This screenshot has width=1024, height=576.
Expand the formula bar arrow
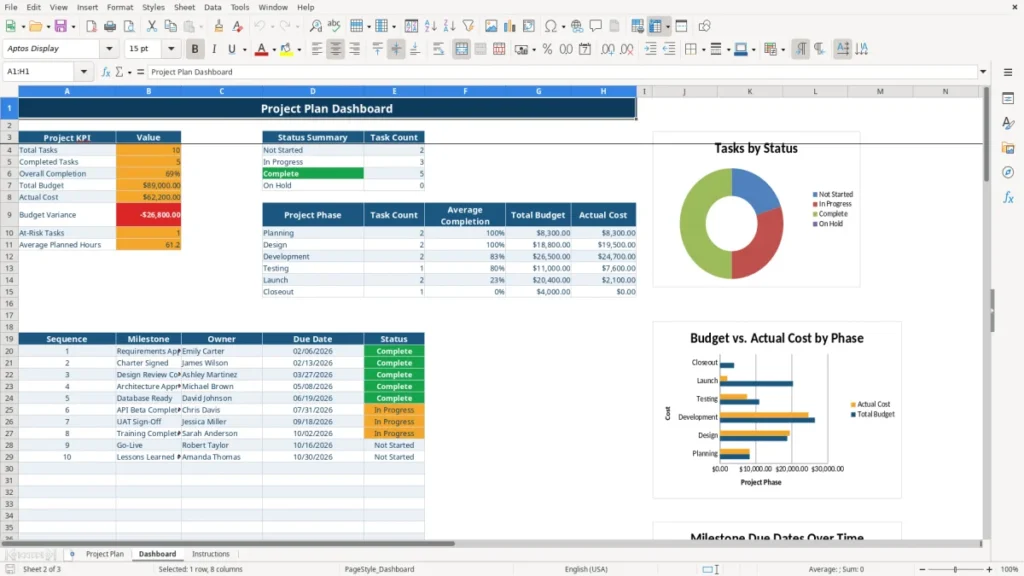pyautogui.click(x=983, y=72)
